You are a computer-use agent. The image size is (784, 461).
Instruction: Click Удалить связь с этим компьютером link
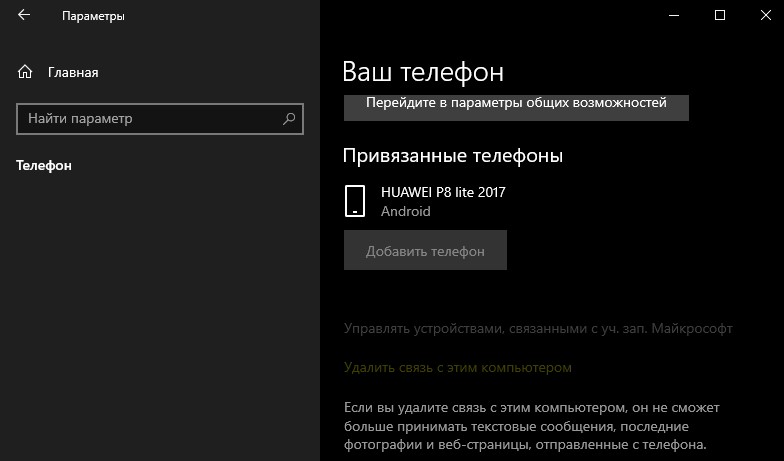point(458,368)
